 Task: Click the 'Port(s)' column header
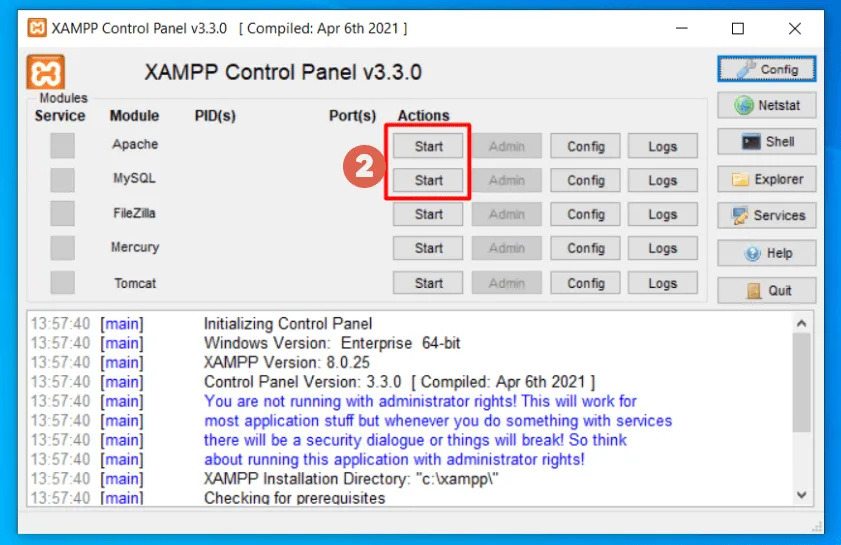point(352,116)
